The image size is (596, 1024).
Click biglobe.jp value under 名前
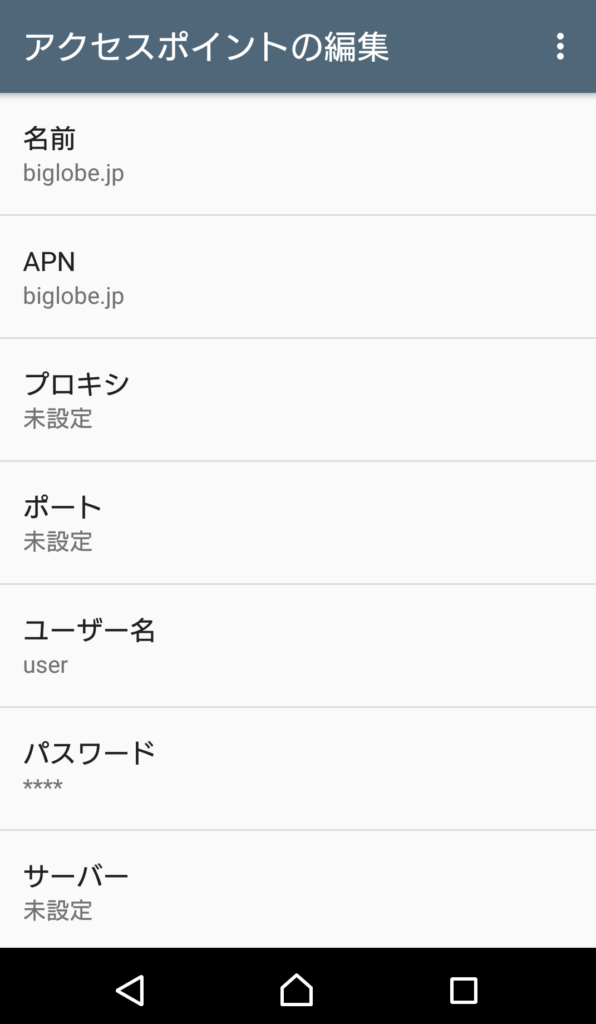[74, 174]
